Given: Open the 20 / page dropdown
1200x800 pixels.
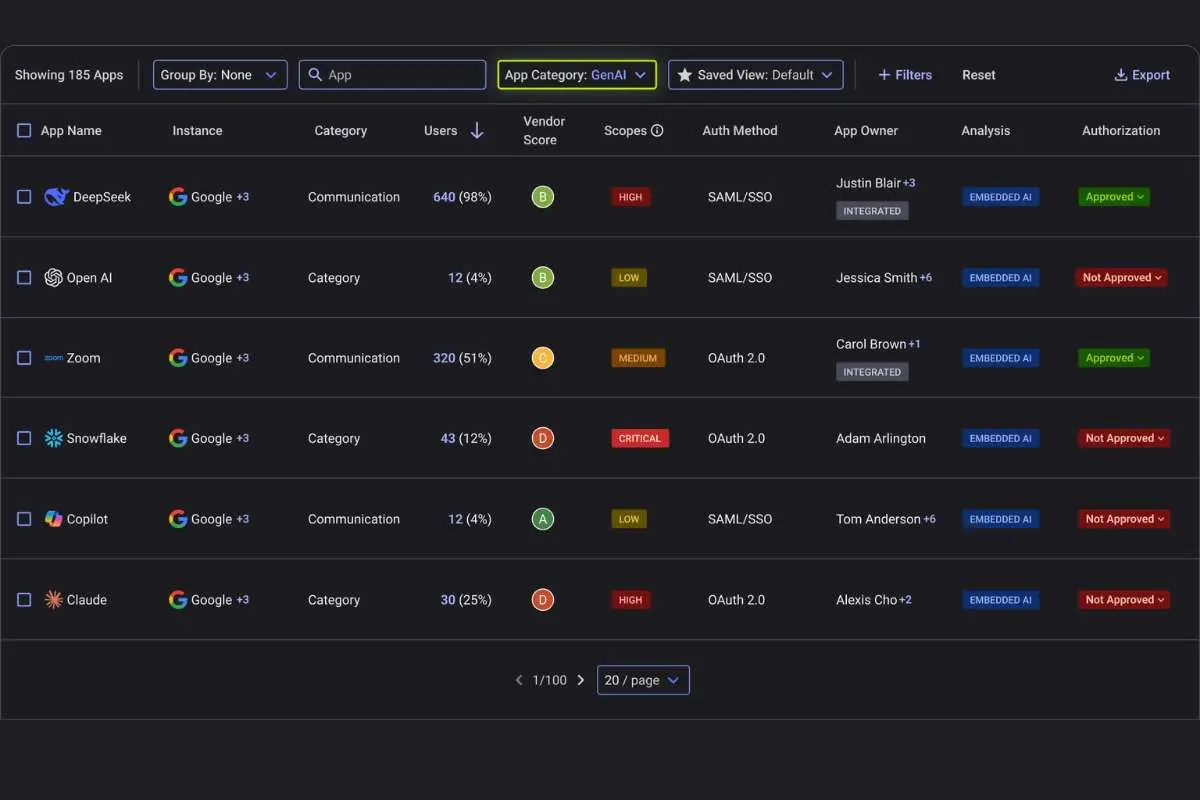Looking at the screenshot, I should (643, 680).
